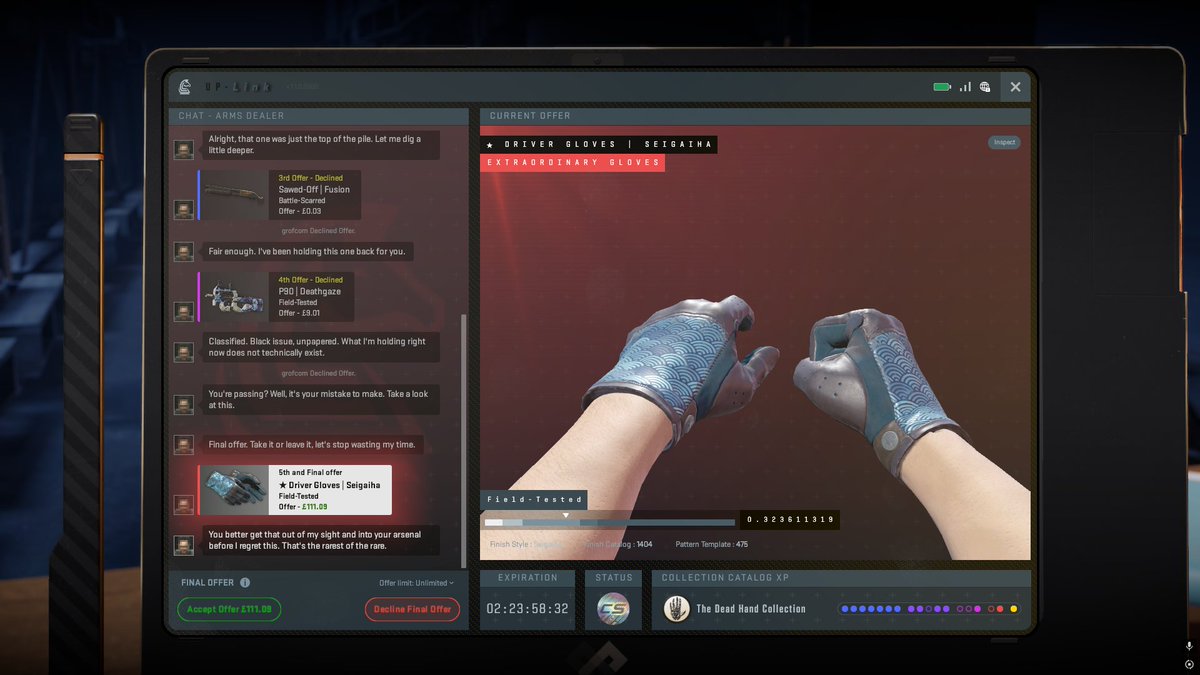
Task: Click the 'Driver Gloves | Seigaiha' title
Action: pyautogui.click(x=599, y=145)
